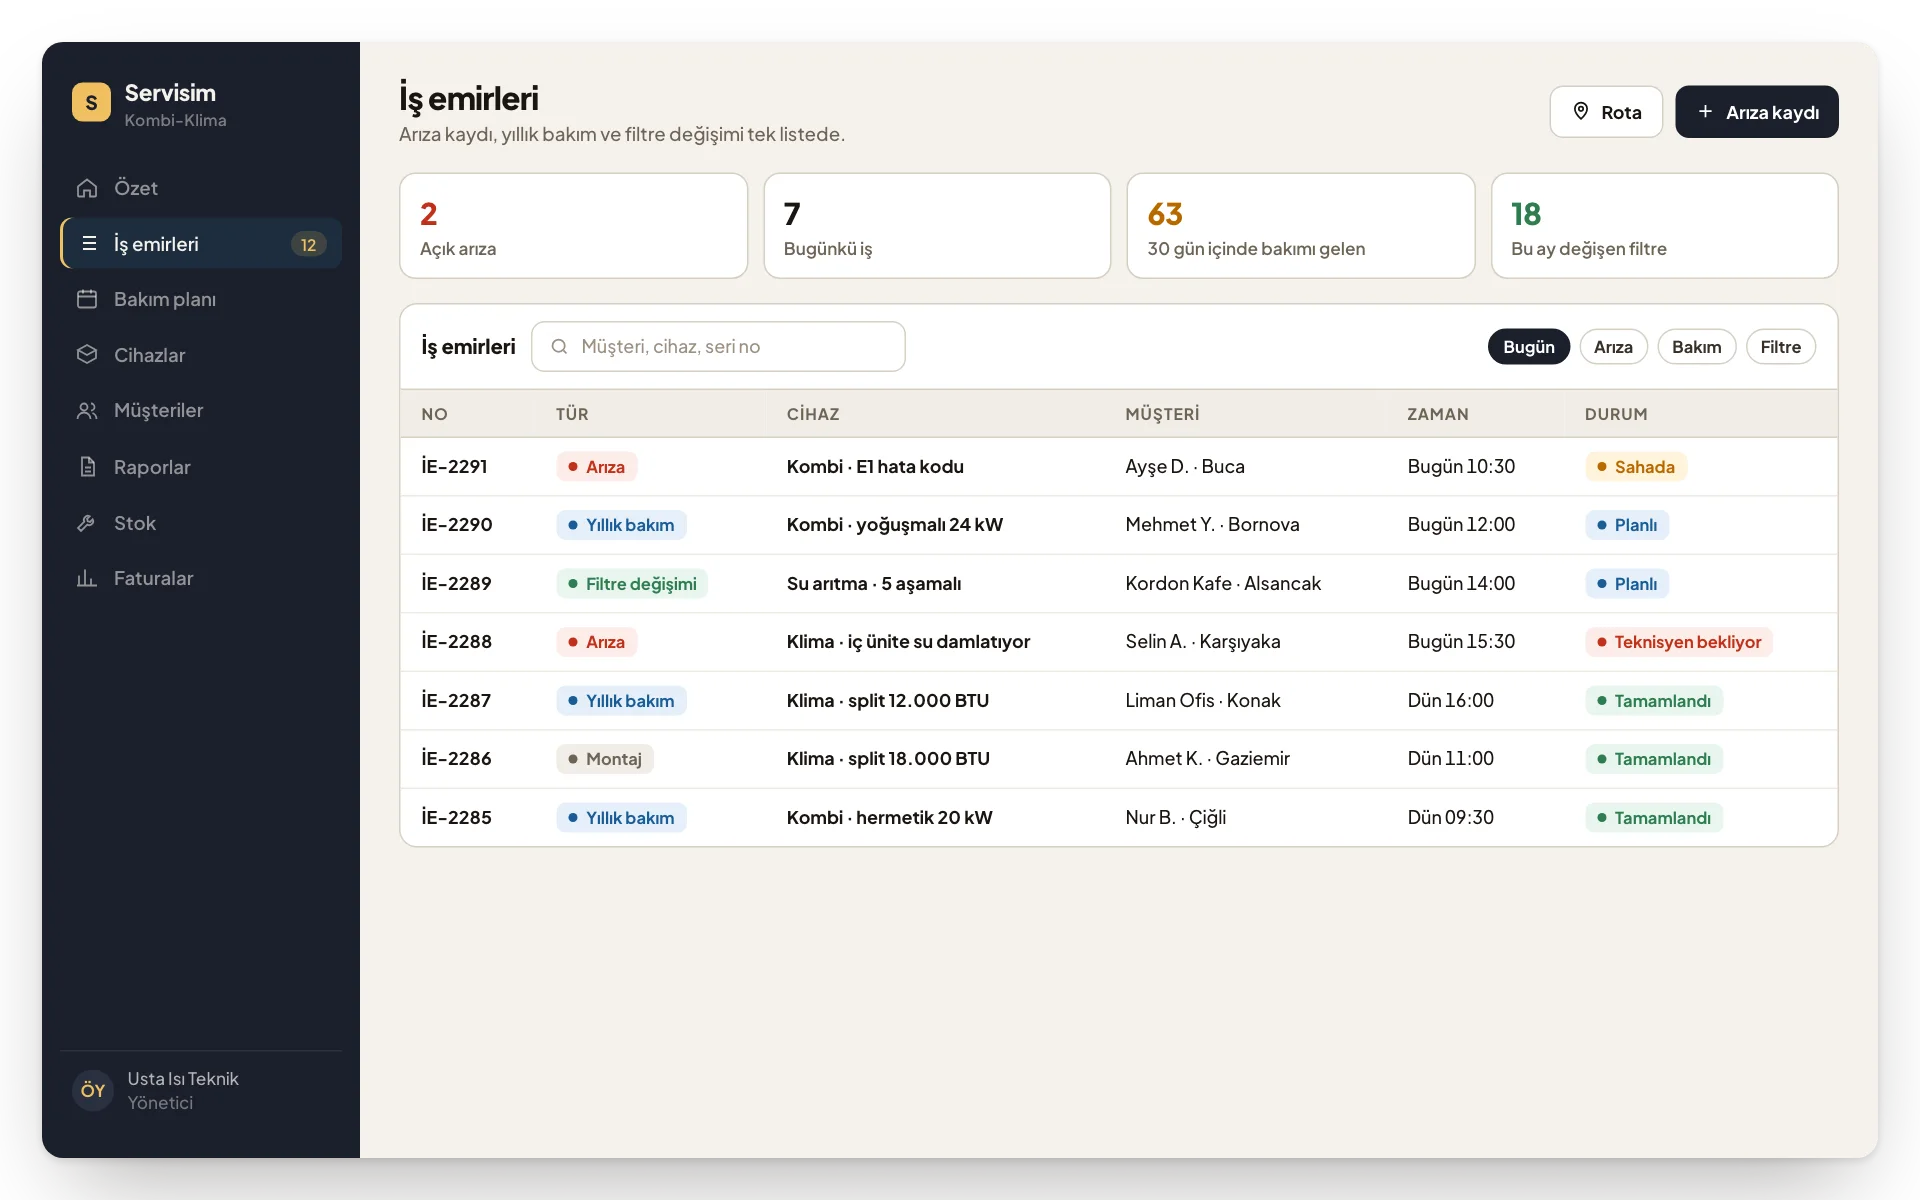Click the 12 badge on İş emirleri

(x=308, y=244)
